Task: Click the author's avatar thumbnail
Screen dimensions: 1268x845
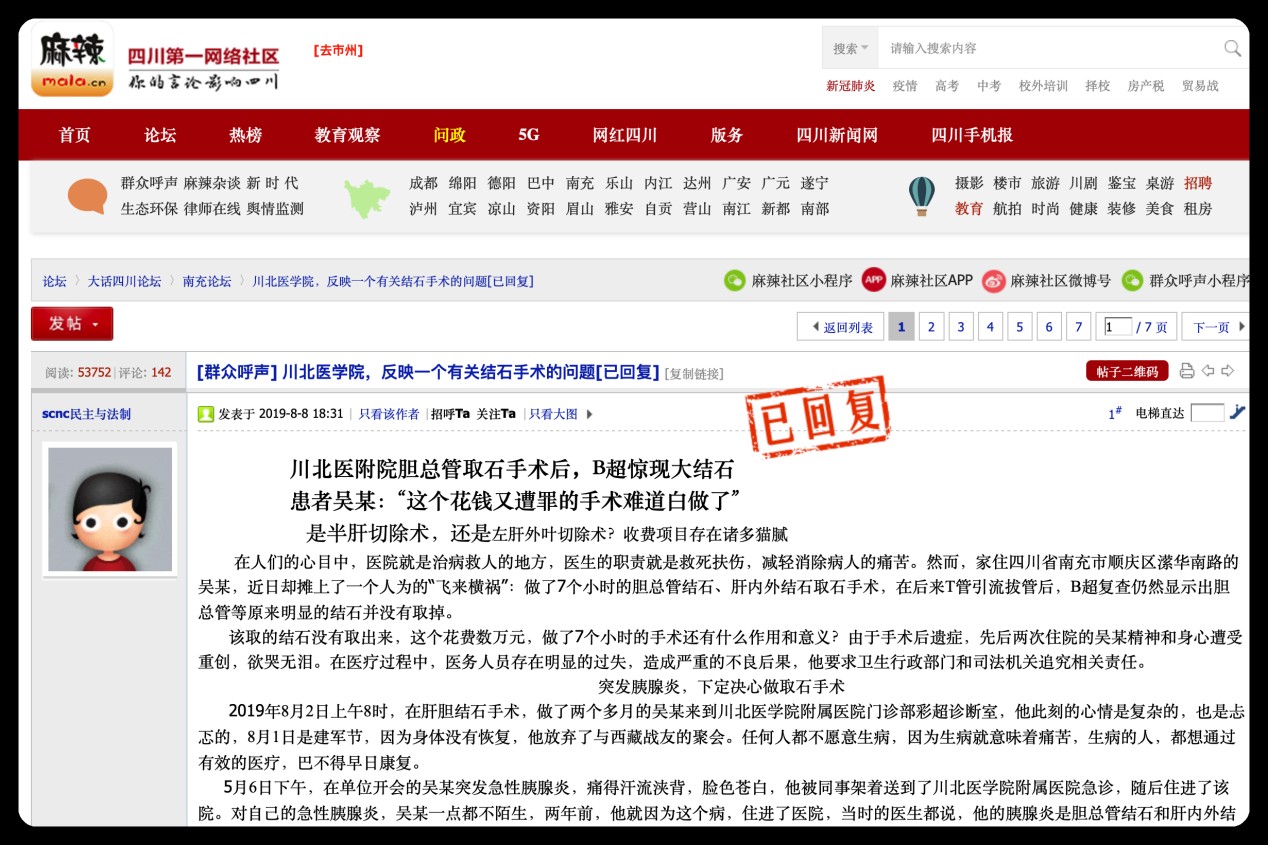Action: [x=110, y=509]
